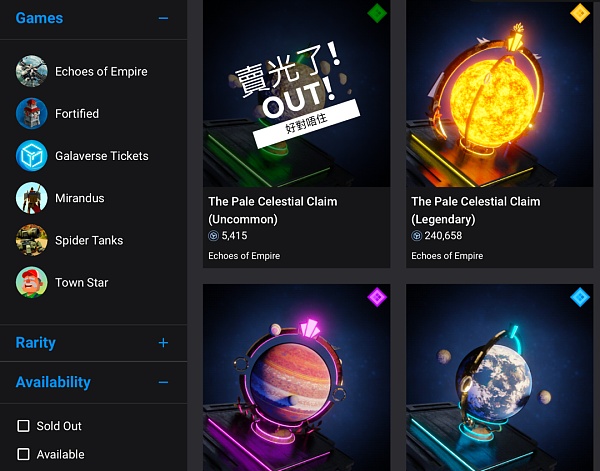Expand the Rarity filter section
The image size is (600, 471).
point(163,342)
